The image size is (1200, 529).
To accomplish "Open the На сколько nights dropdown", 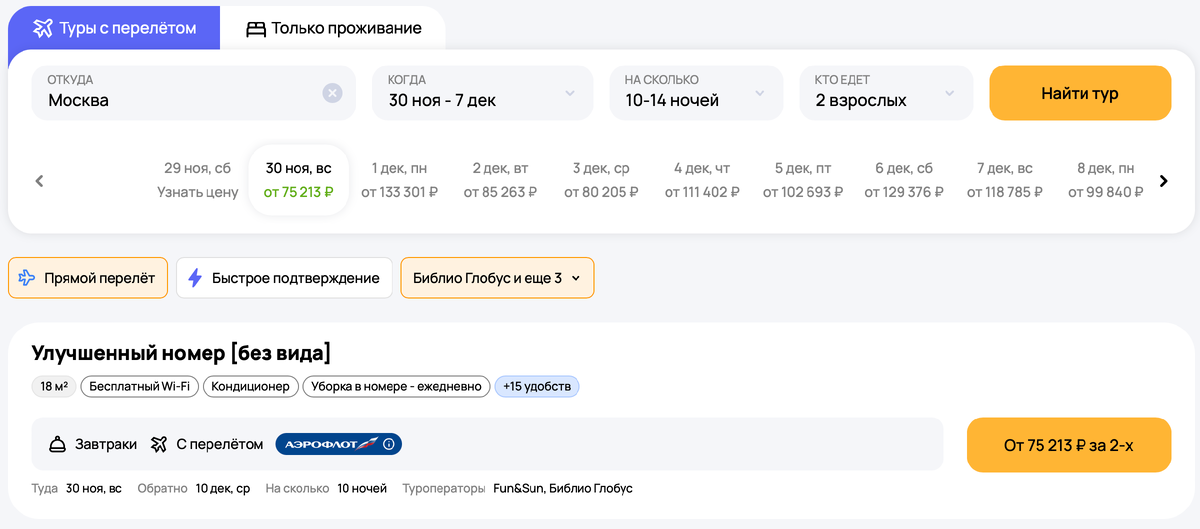I will coord(696,93).
